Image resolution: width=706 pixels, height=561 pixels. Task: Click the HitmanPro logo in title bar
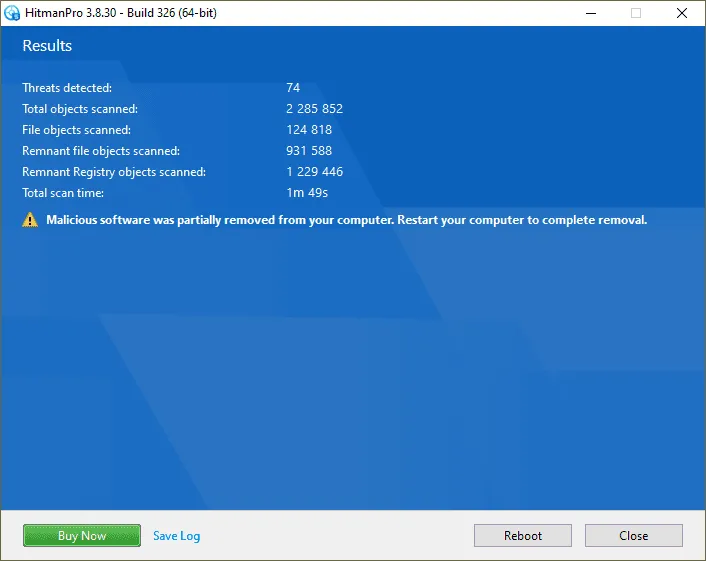pyautogui.click(x=12, y=13)
